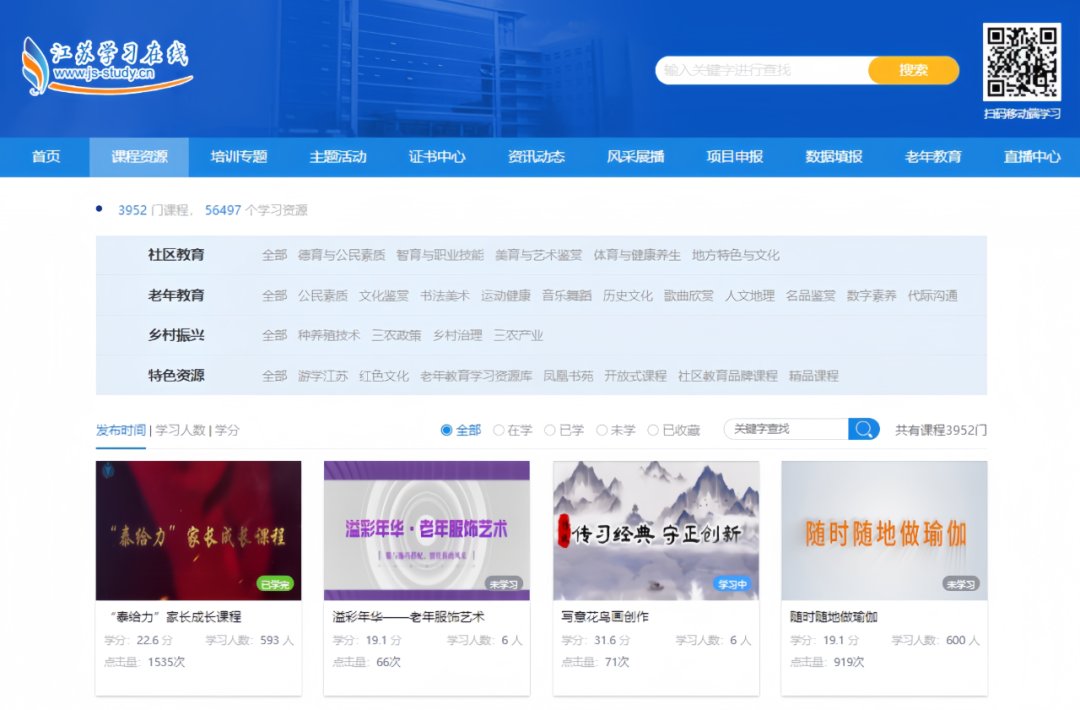Click the top keyword search input field

[760, 70]
